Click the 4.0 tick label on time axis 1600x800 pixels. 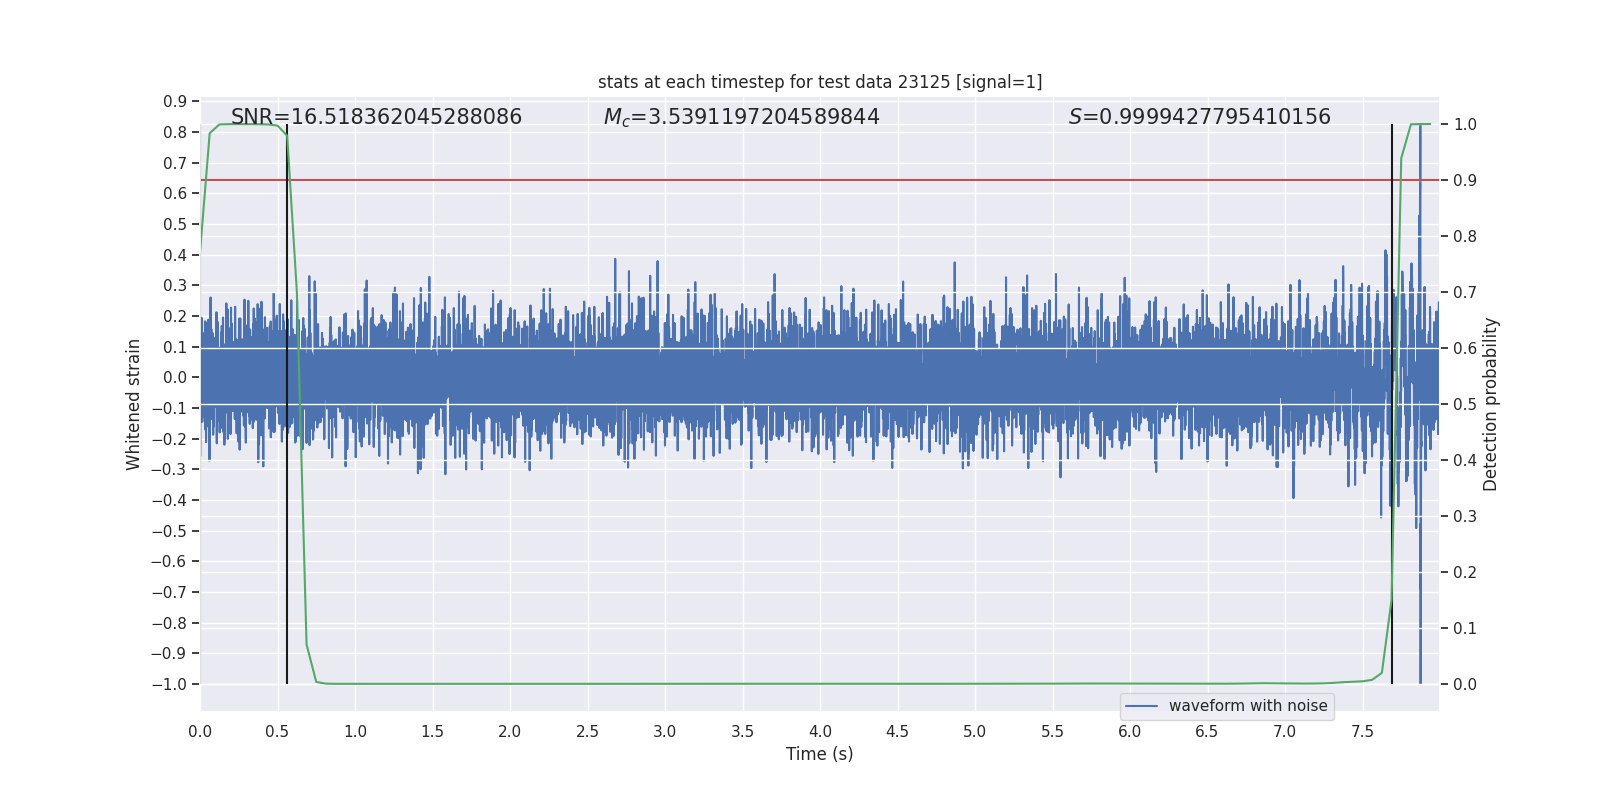pyautogui.click(x=820, y=732)
